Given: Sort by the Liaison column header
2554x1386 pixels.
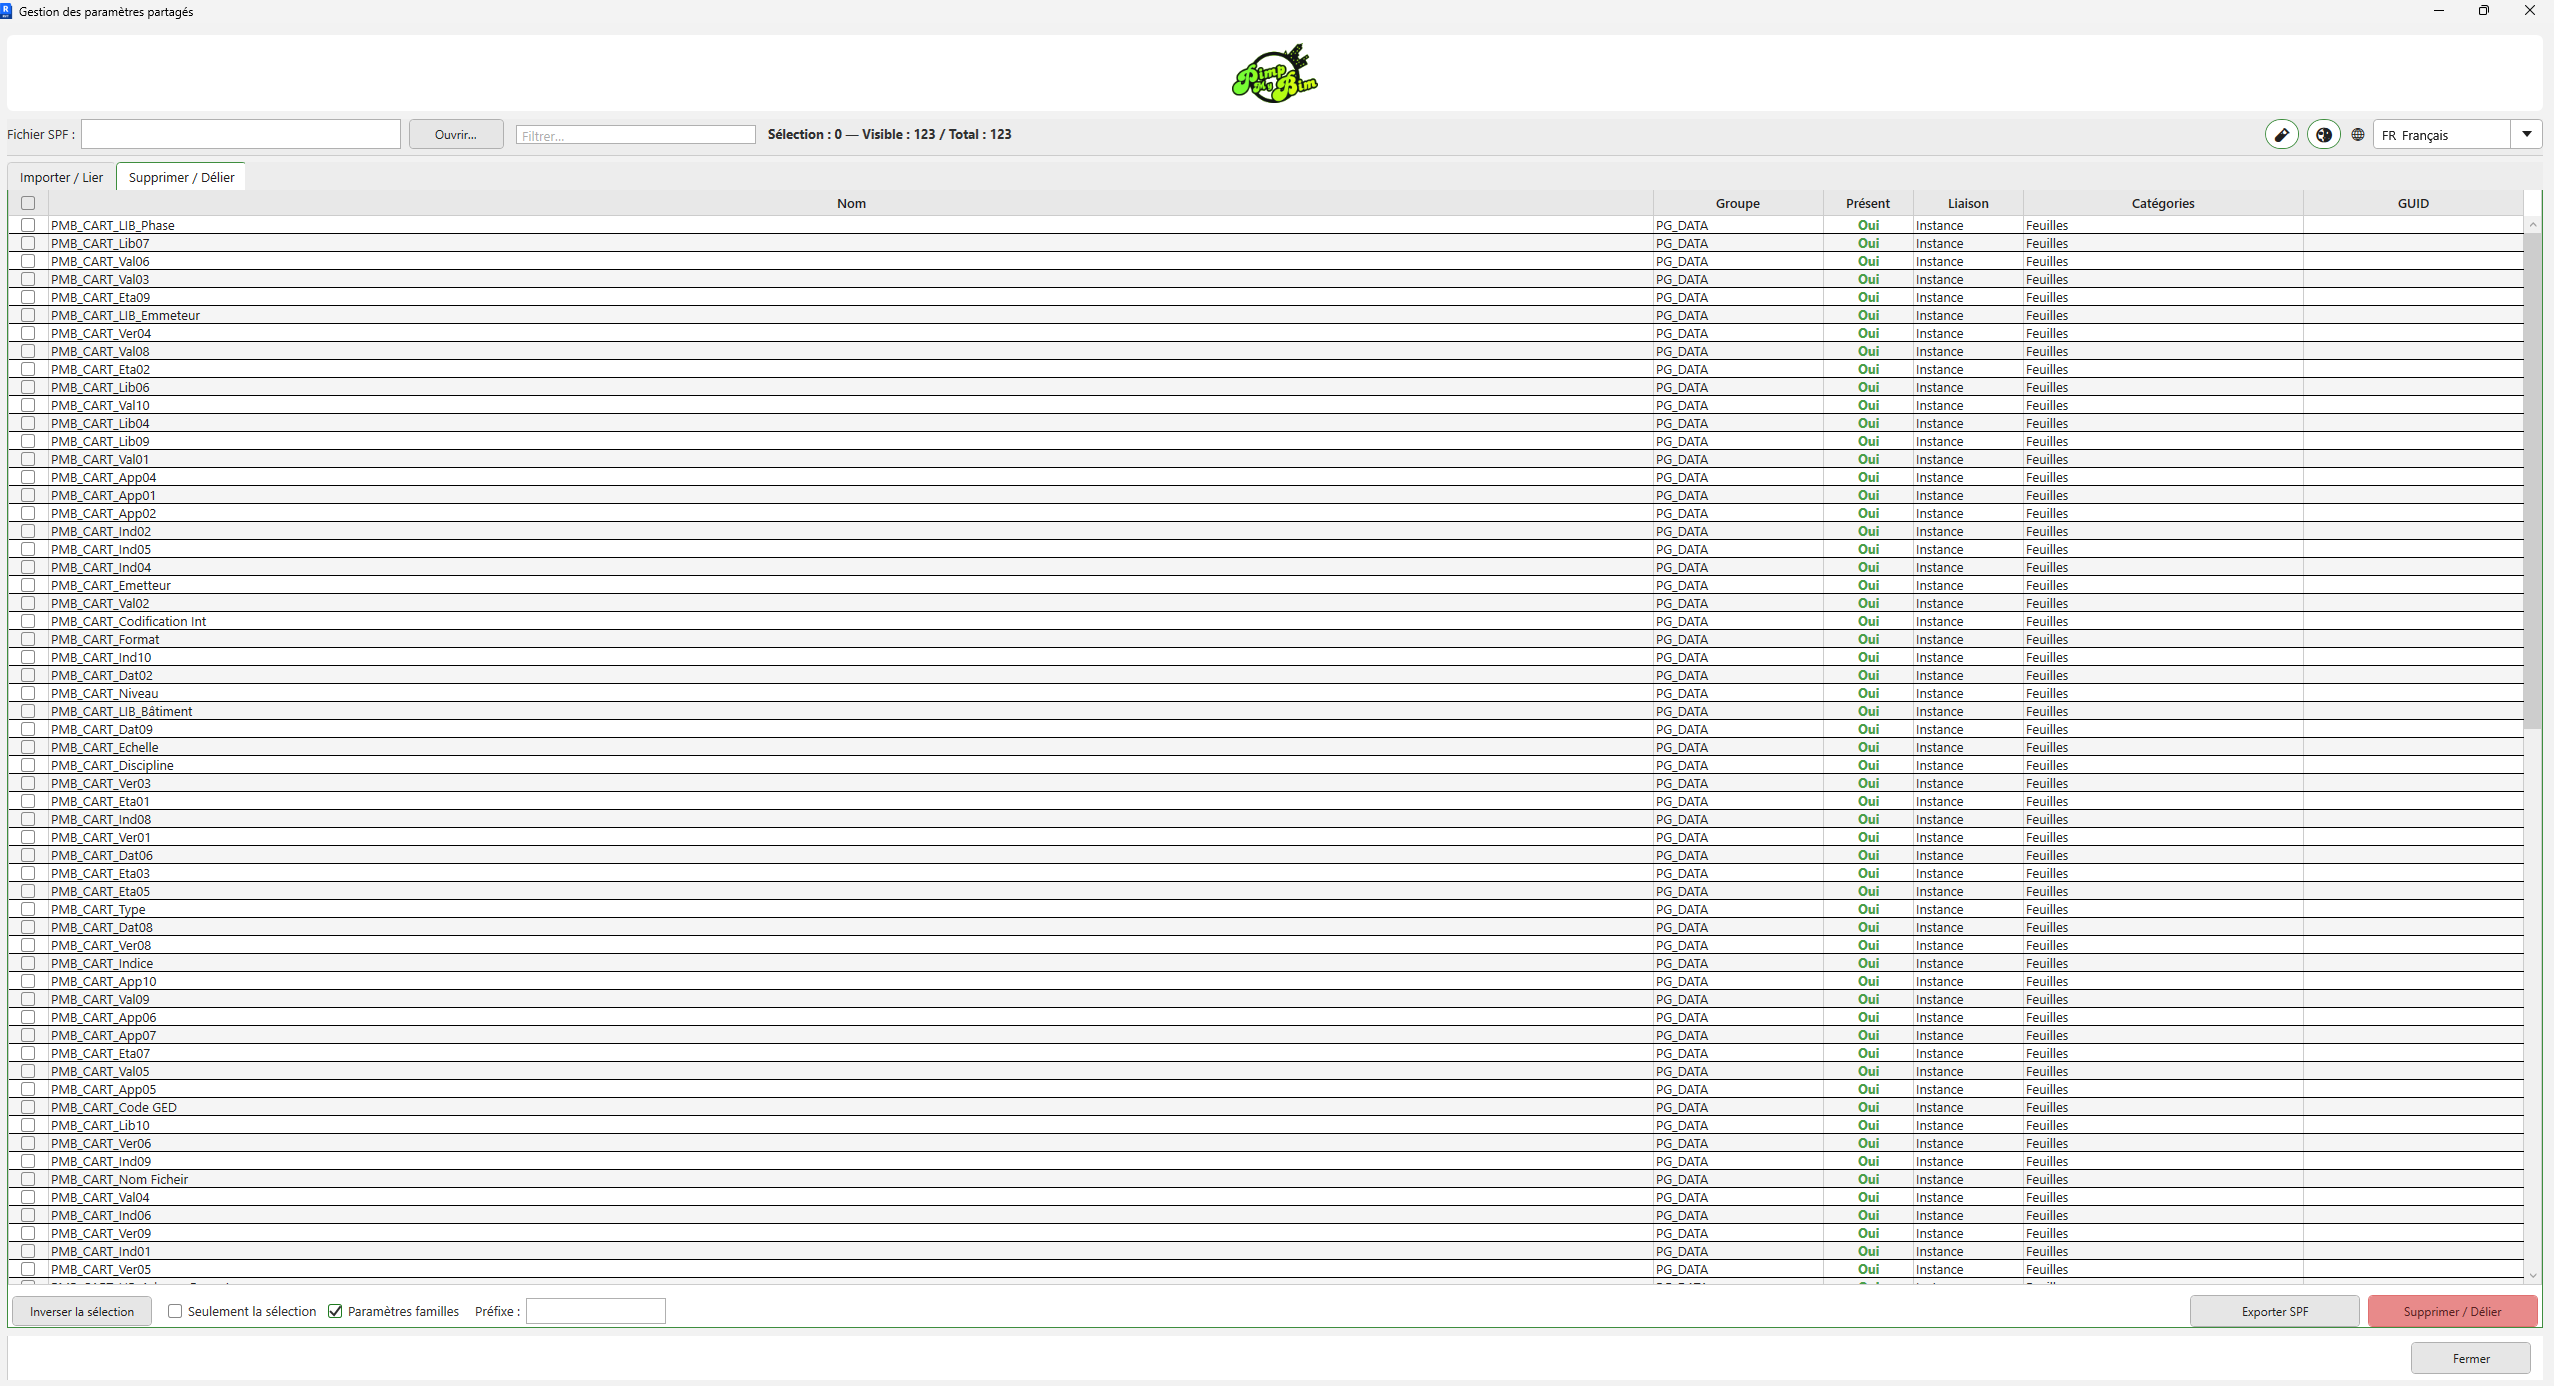Looking at the screenshot, I should 1968,203.
